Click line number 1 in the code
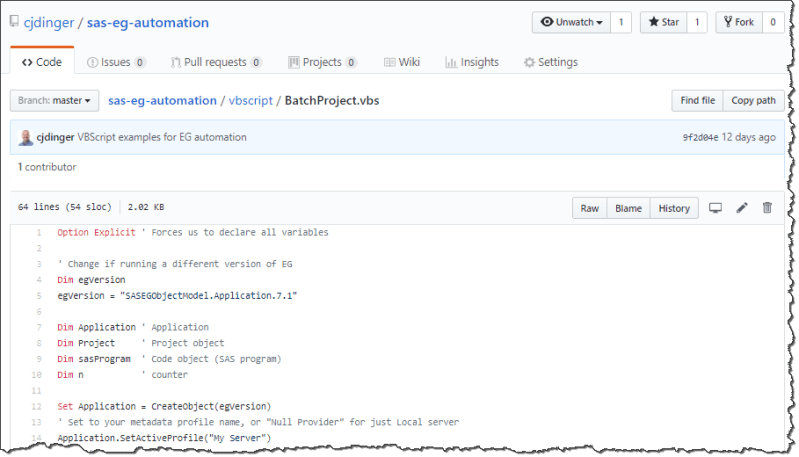 (x=39, y=232)
